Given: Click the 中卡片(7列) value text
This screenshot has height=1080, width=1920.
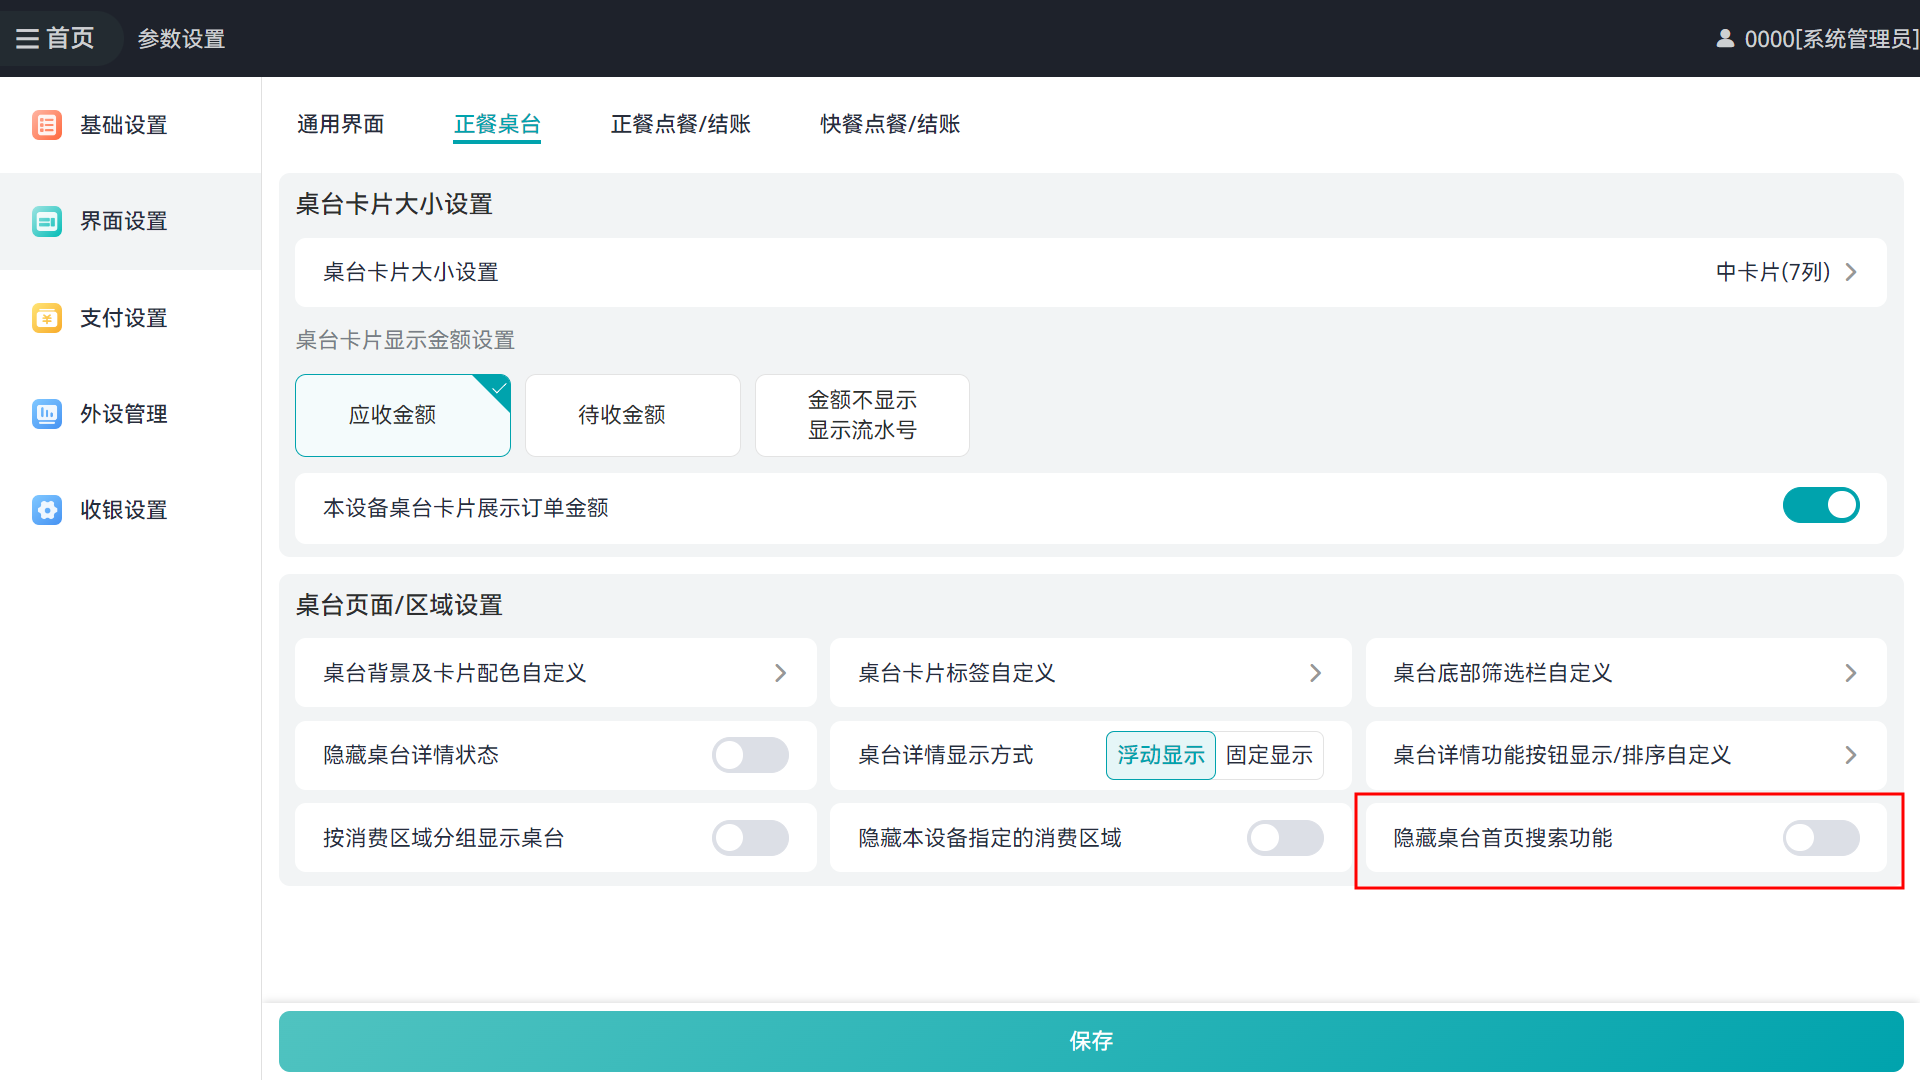Looking at the screenshot, I should pyautogui.click(x=1773, y=272).
